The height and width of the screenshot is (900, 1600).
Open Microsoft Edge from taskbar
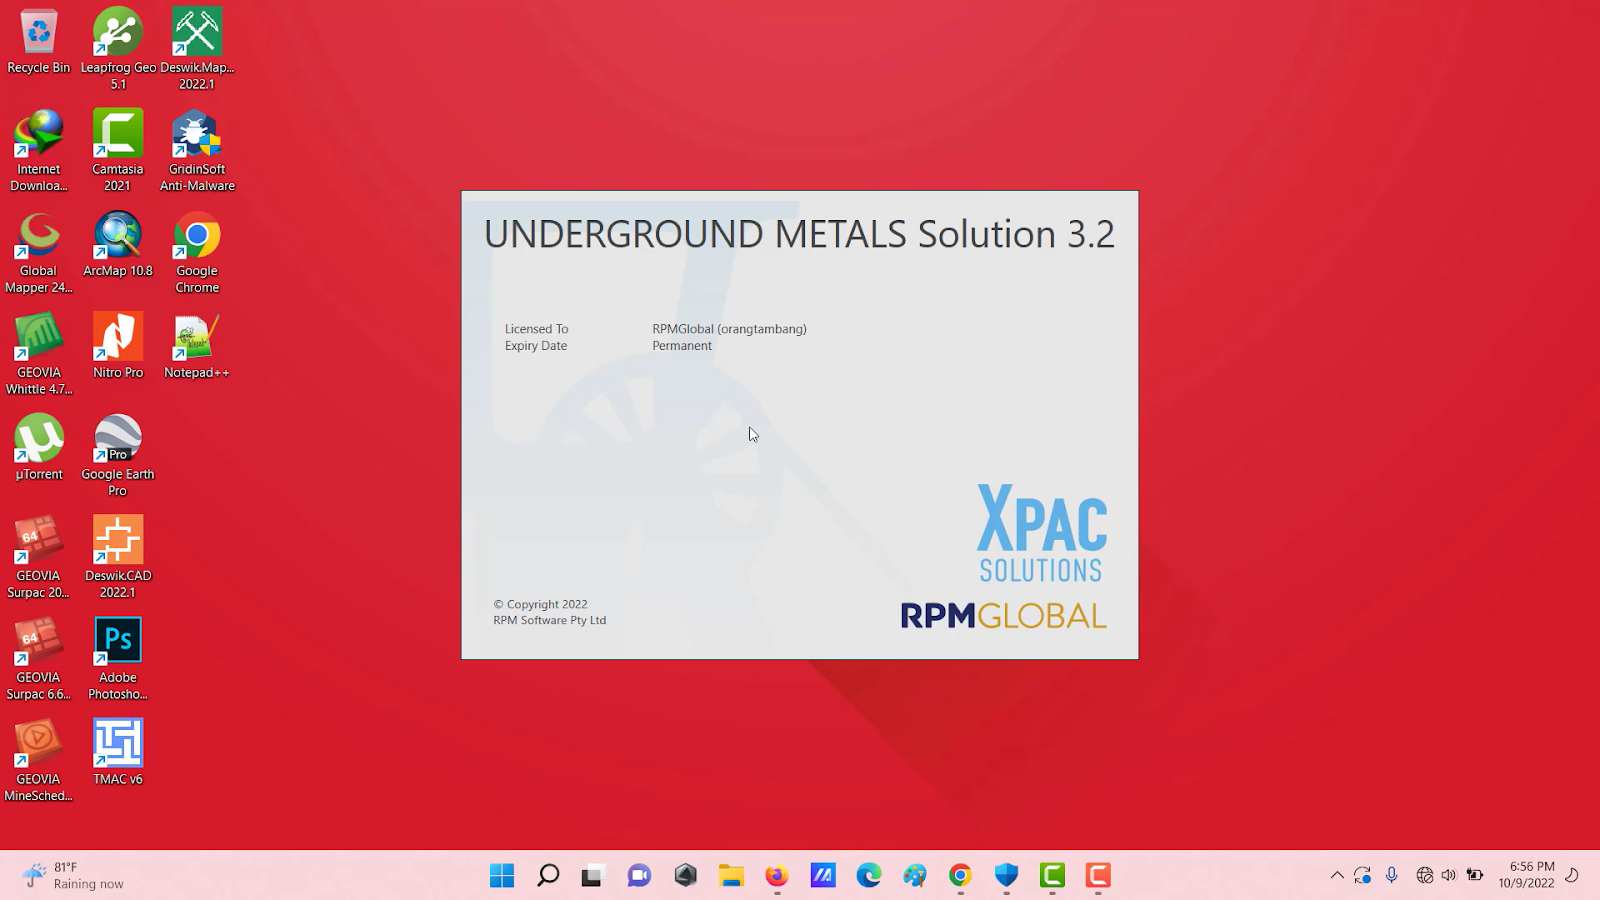(869, 876)
